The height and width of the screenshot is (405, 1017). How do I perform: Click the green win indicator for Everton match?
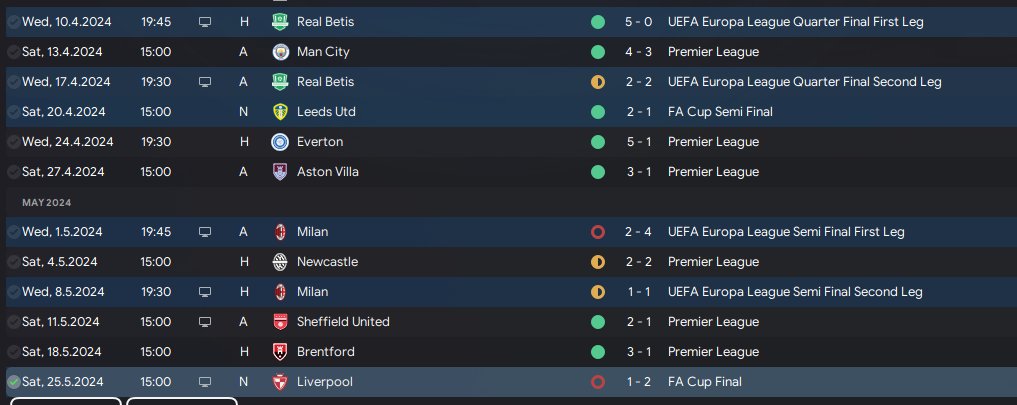pos(598,142)
